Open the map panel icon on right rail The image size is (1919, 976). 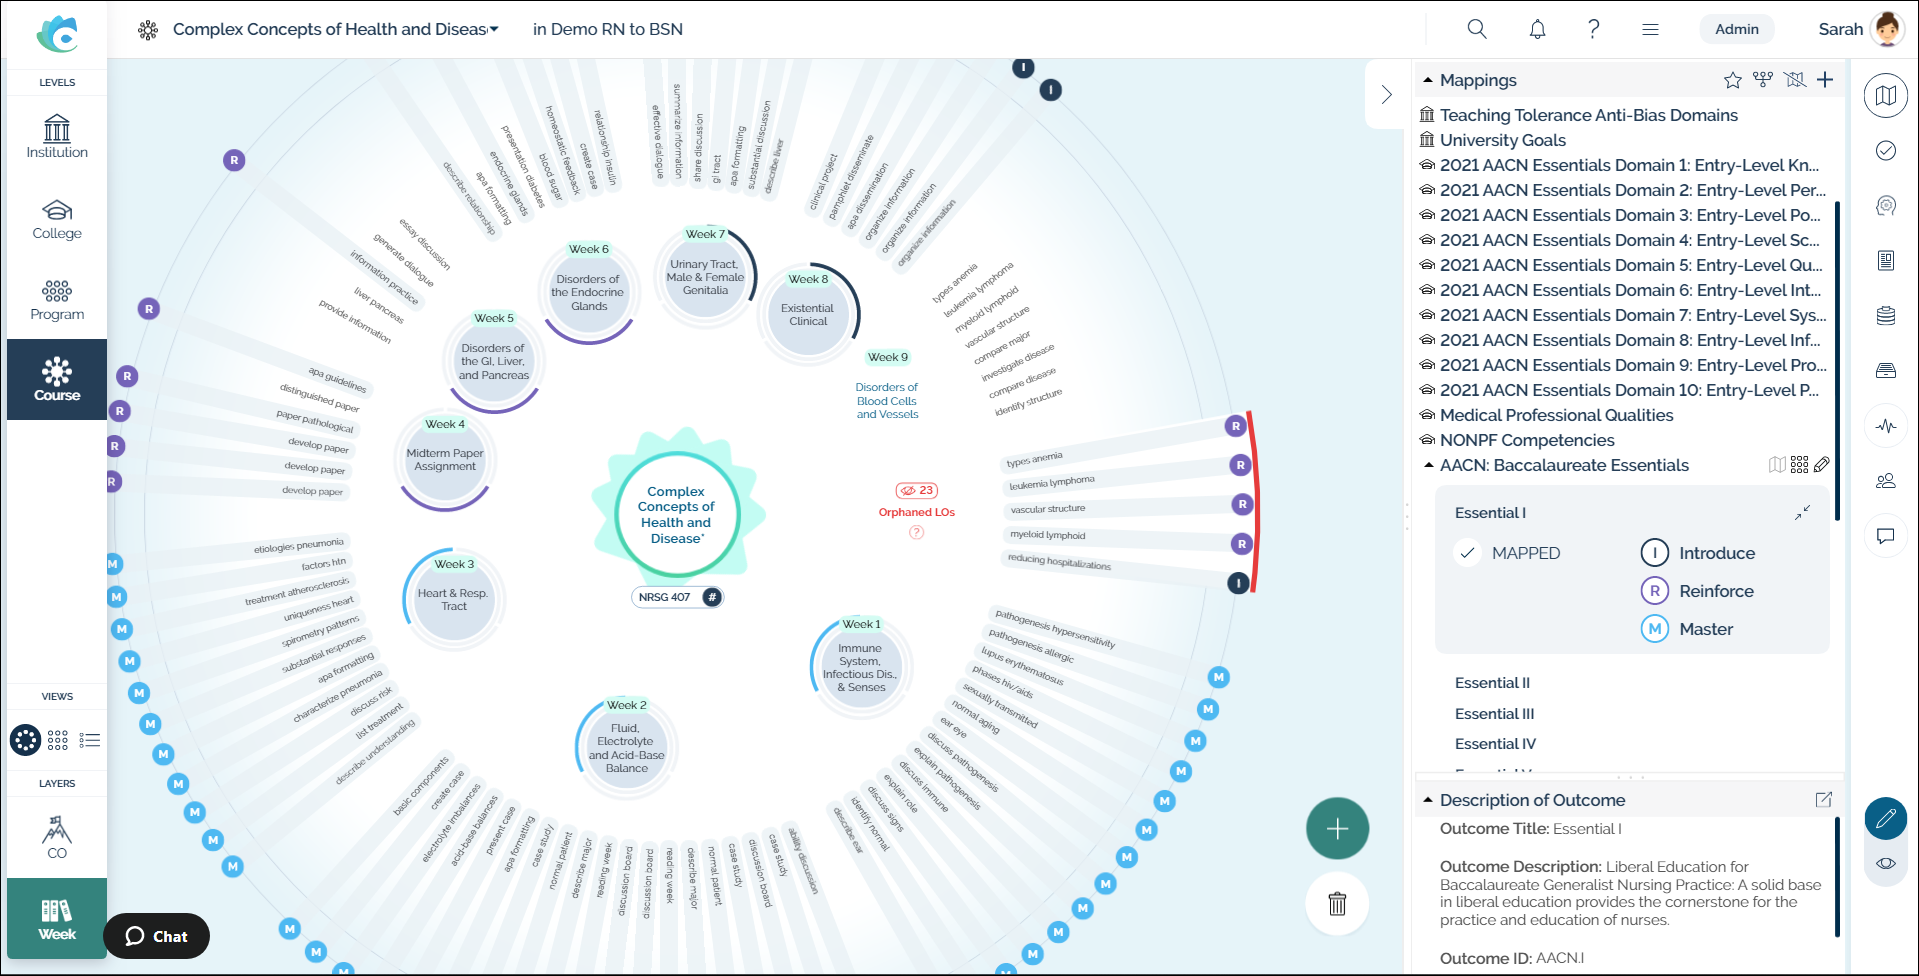tap(1886, 96)
